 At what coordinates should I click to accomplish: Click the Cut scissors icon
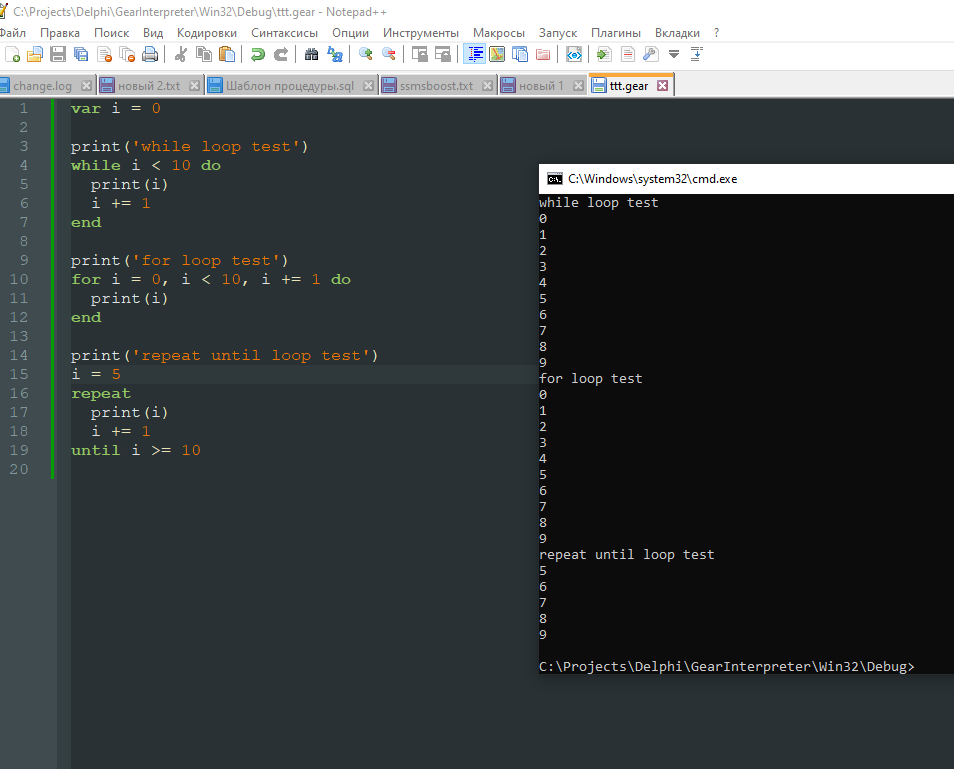tap(181, 54)
